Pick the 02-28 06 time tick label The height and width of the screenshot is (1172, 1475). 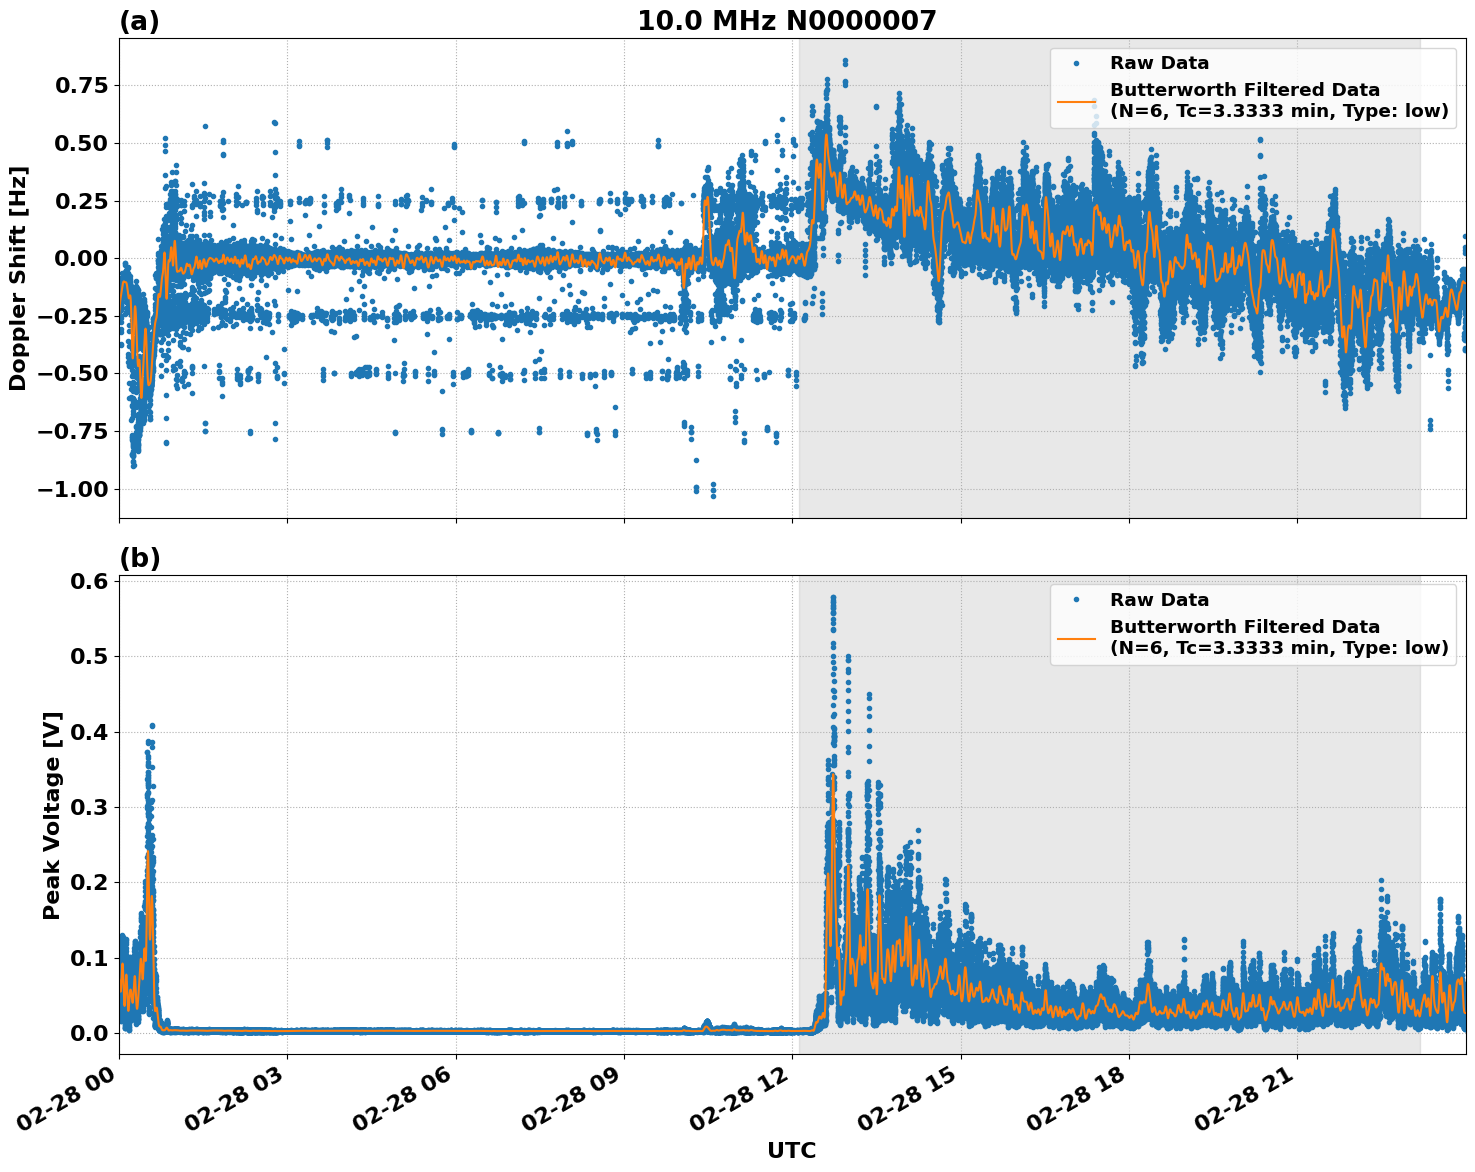[x=407, y=1097]
